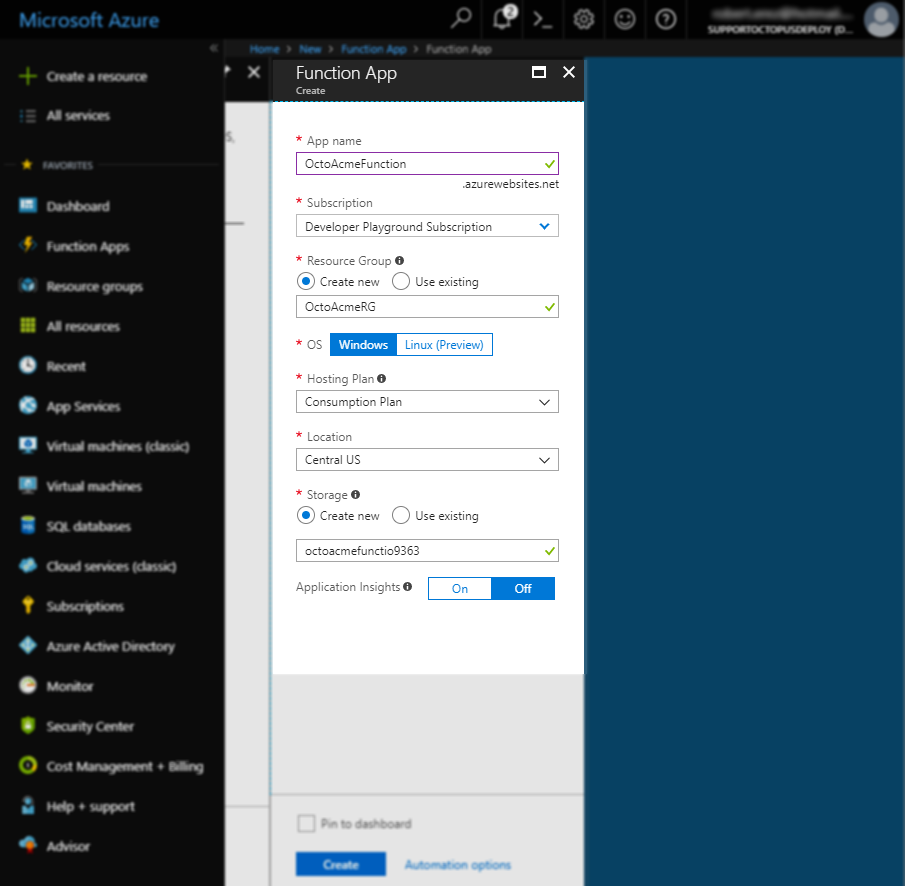The width and height of the screenshot is (905, 886).
Task: Collapse the left sidebar with chevron
Action: pos(214,48)
